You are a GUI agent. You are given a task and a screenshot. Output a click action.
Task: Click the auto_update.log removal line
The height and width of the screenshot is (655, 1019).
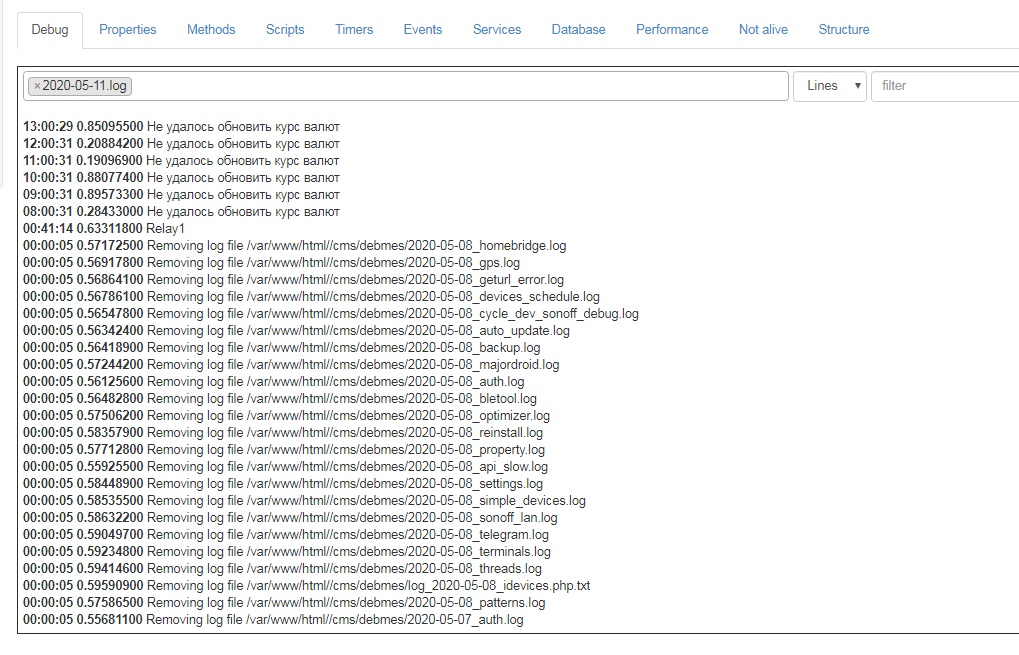[296, 330]
